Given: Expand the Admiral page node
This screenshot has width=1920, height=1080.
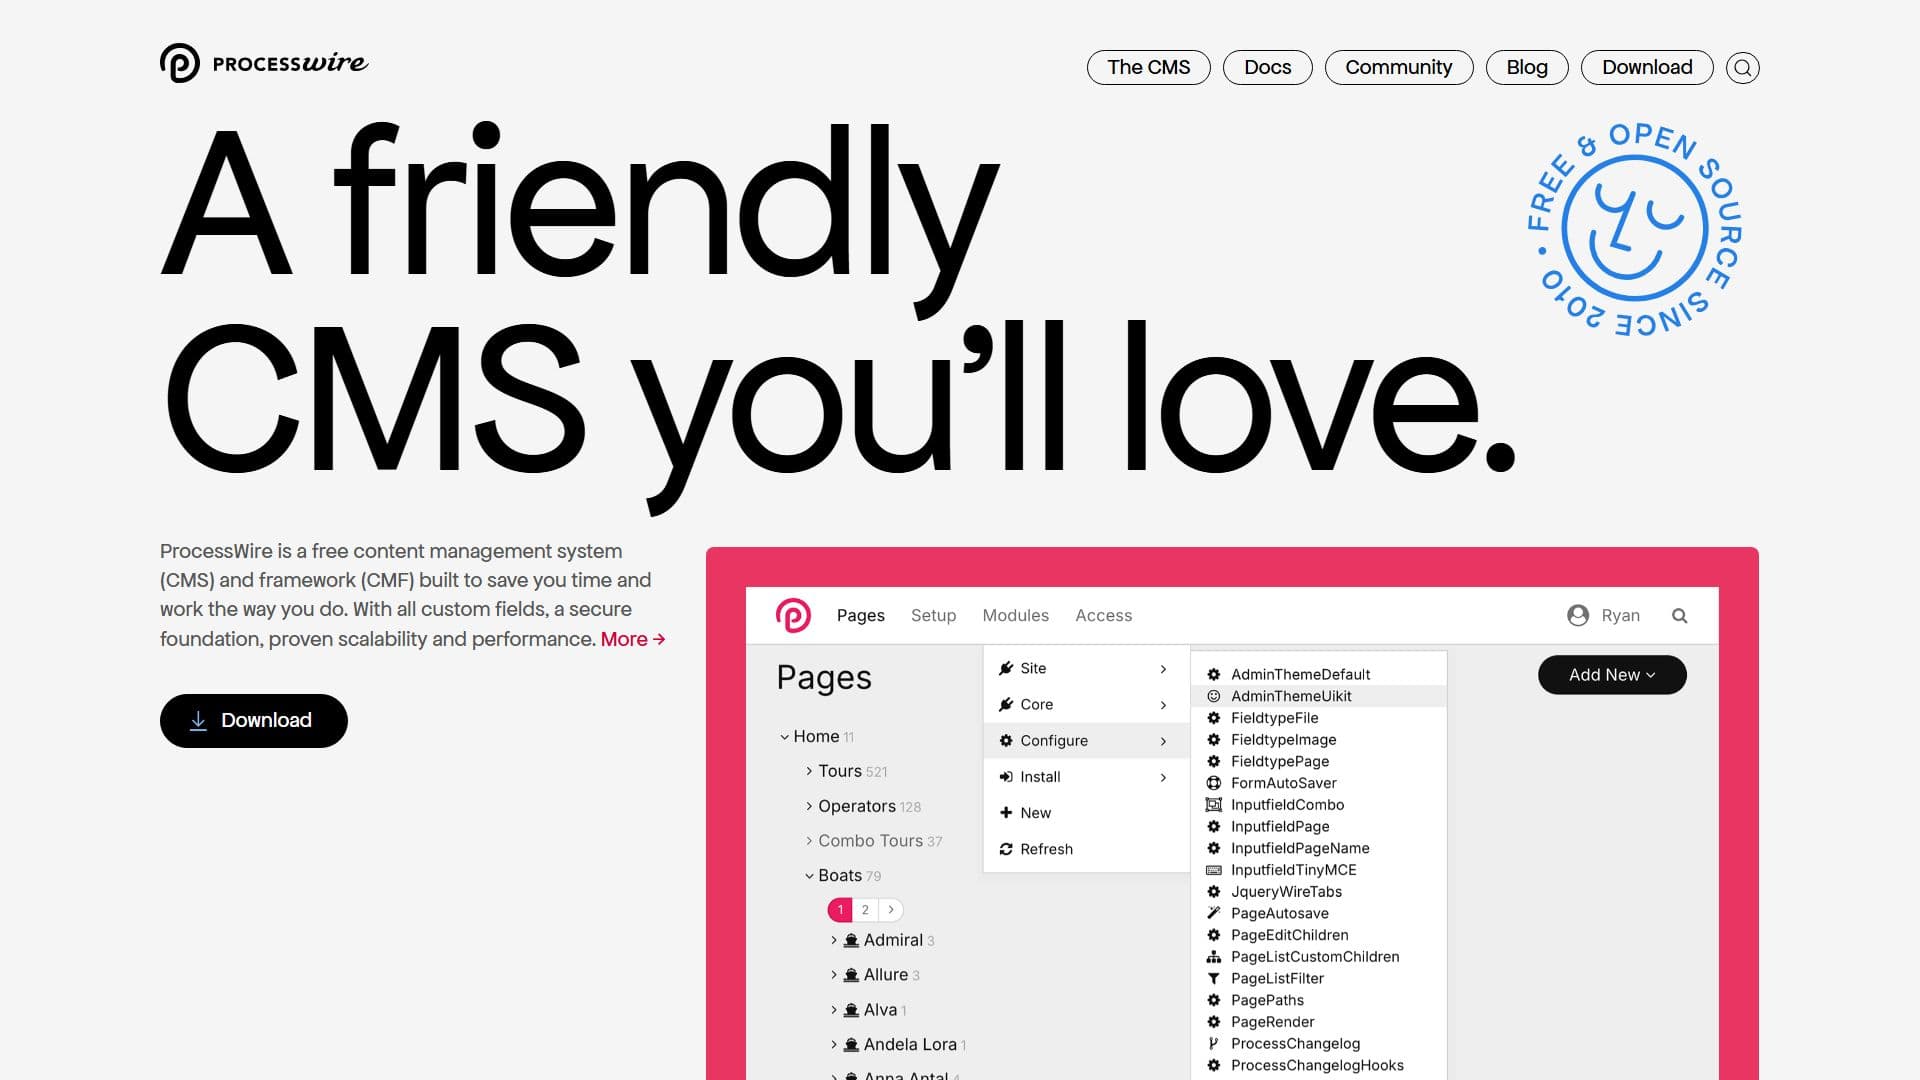Looking at the screenshot, I should (834, 940).
